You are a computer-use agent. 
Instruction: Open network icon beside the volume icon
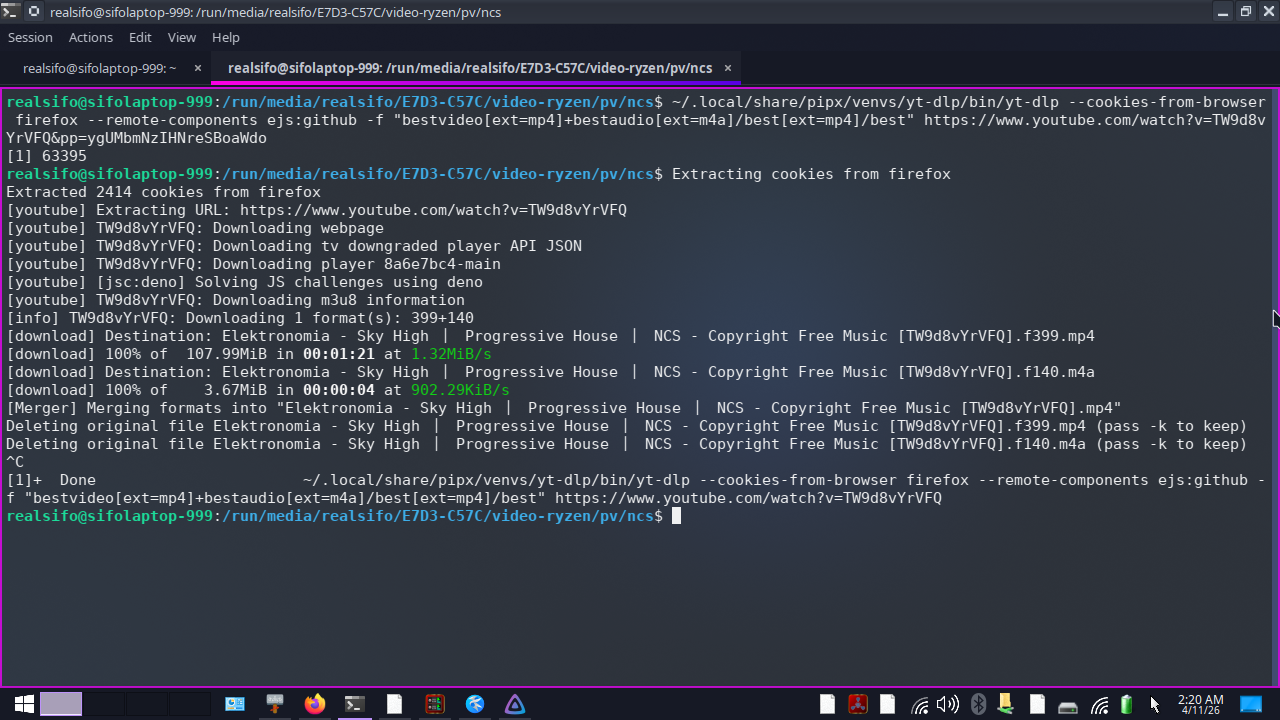click(x=920, y=705)
